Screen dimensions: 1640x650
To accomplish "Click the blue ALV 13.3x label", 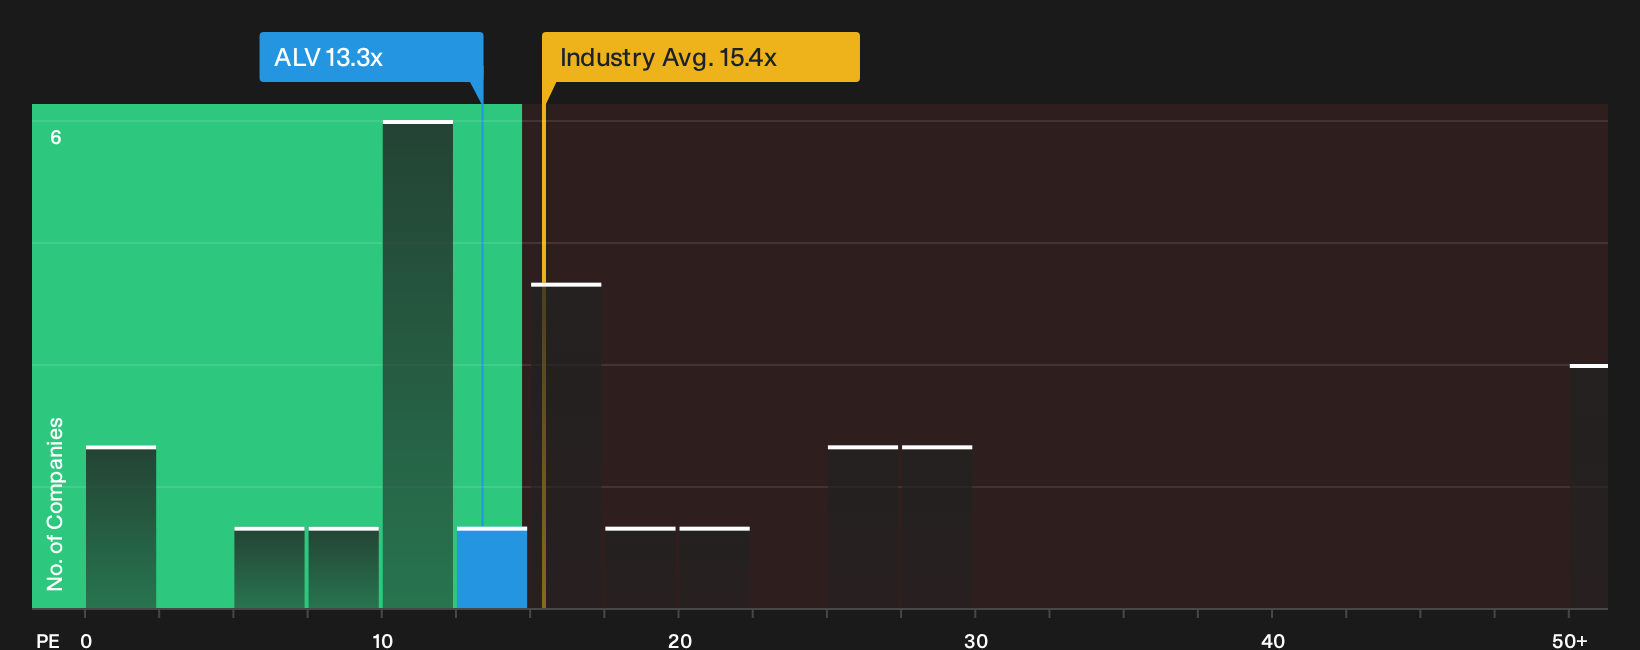I will (371, 57).
